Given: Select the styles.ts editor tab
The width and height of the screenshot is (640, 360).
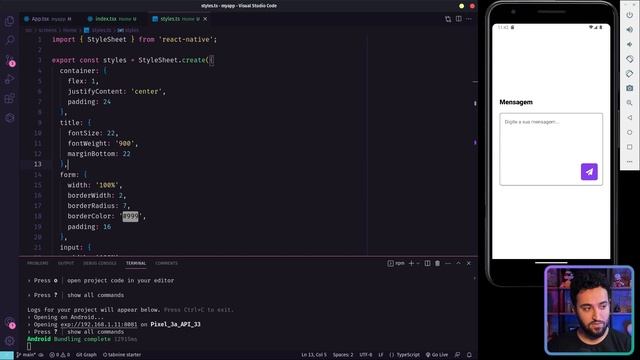Looking at the screenshot, I should pos(180,19).
